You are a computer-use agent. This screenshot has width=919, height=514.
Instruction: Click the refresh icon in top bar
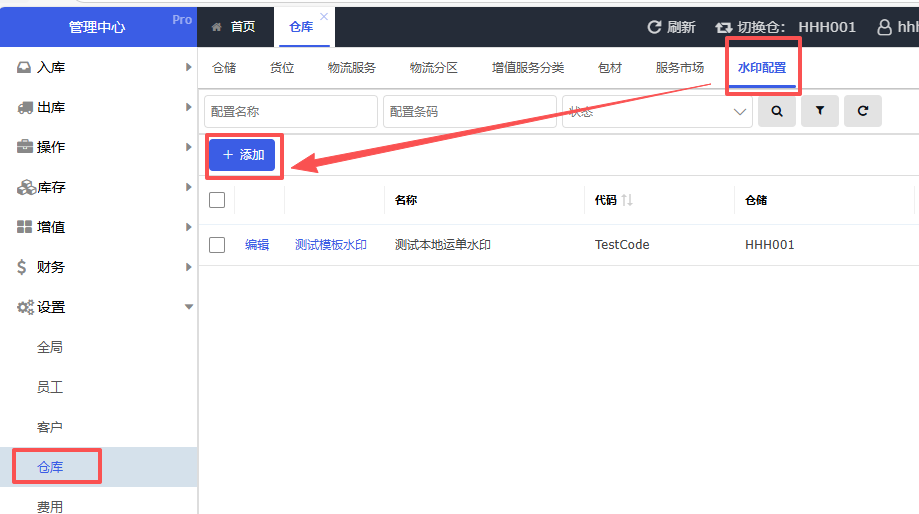click(x=655, y=27)
